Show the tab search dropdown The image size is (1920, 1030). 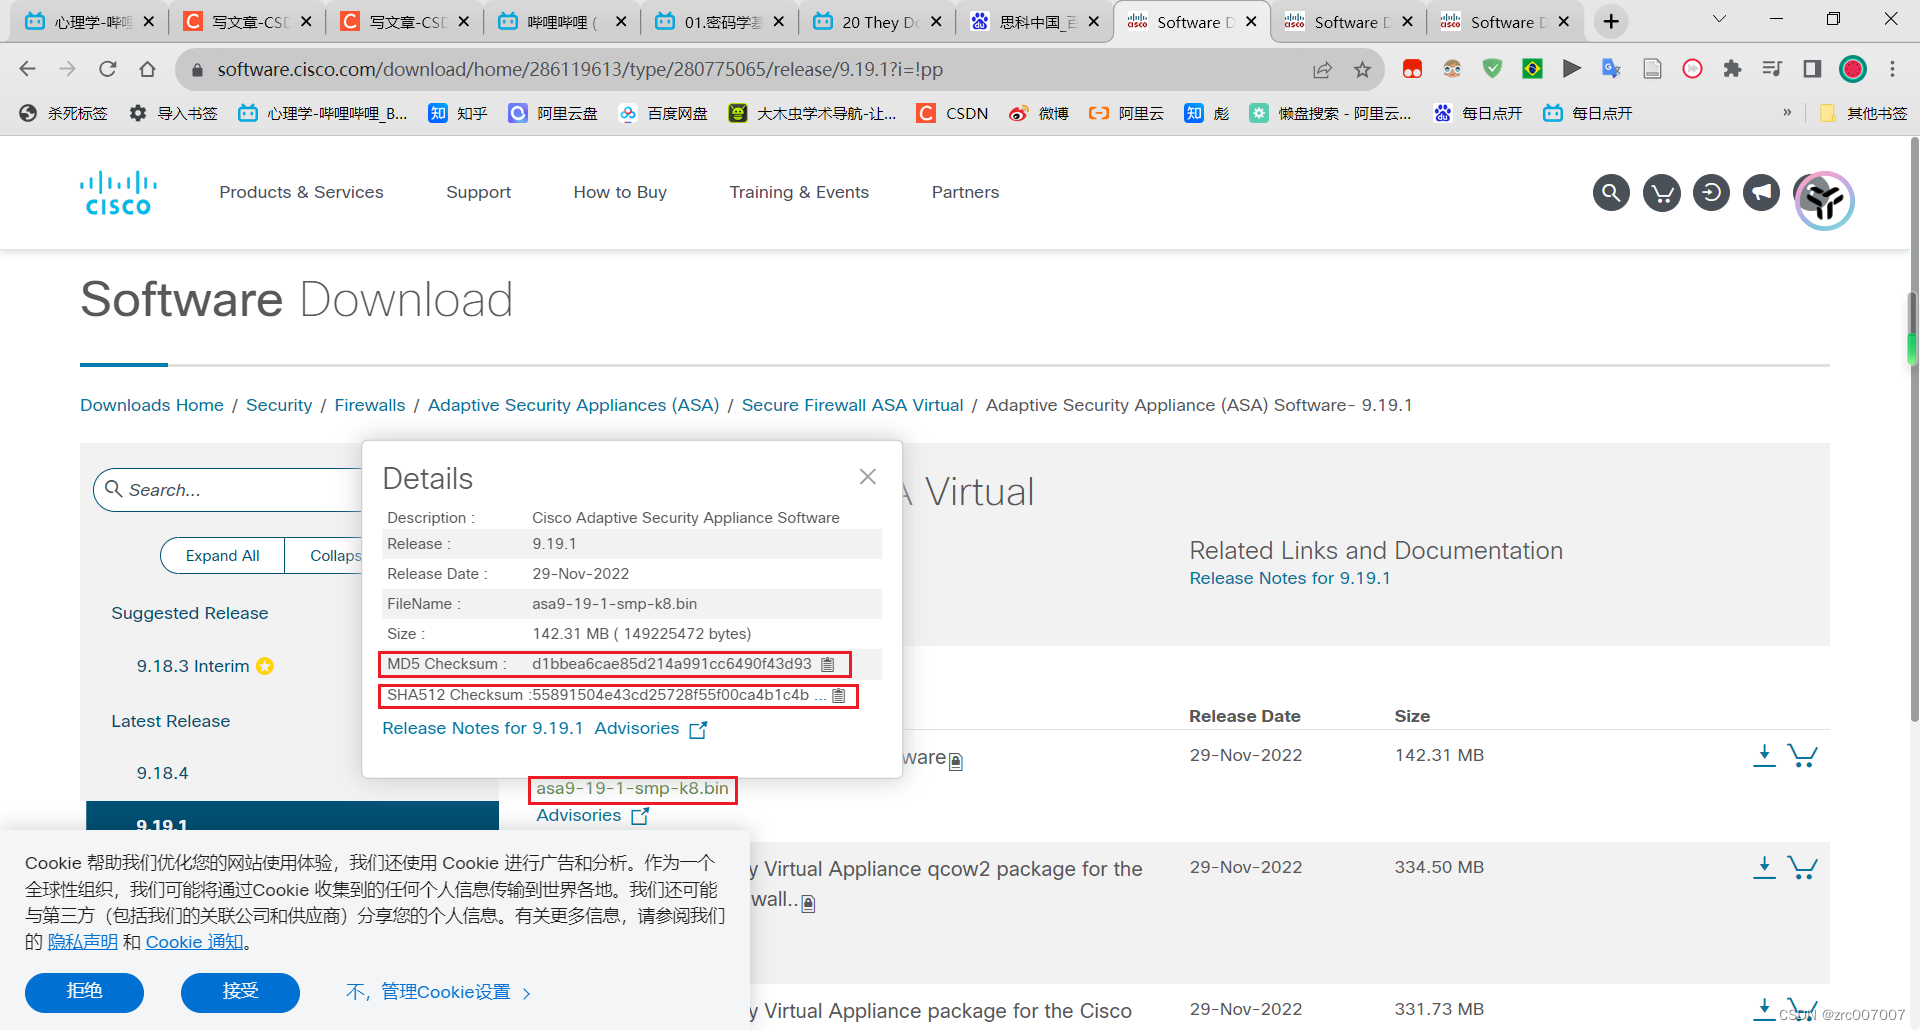1719,19
